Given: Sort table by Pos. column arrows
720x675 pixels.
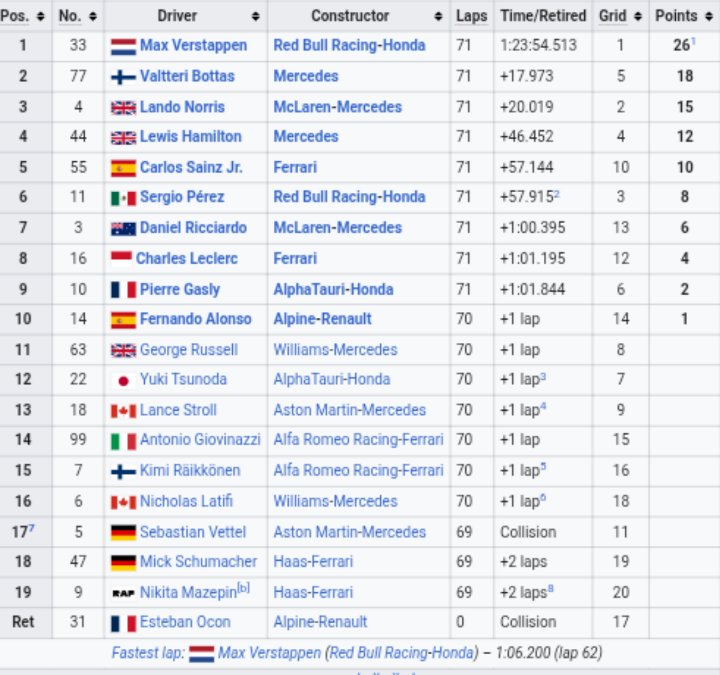Looking at the screenshot, I should click(41, 17).
